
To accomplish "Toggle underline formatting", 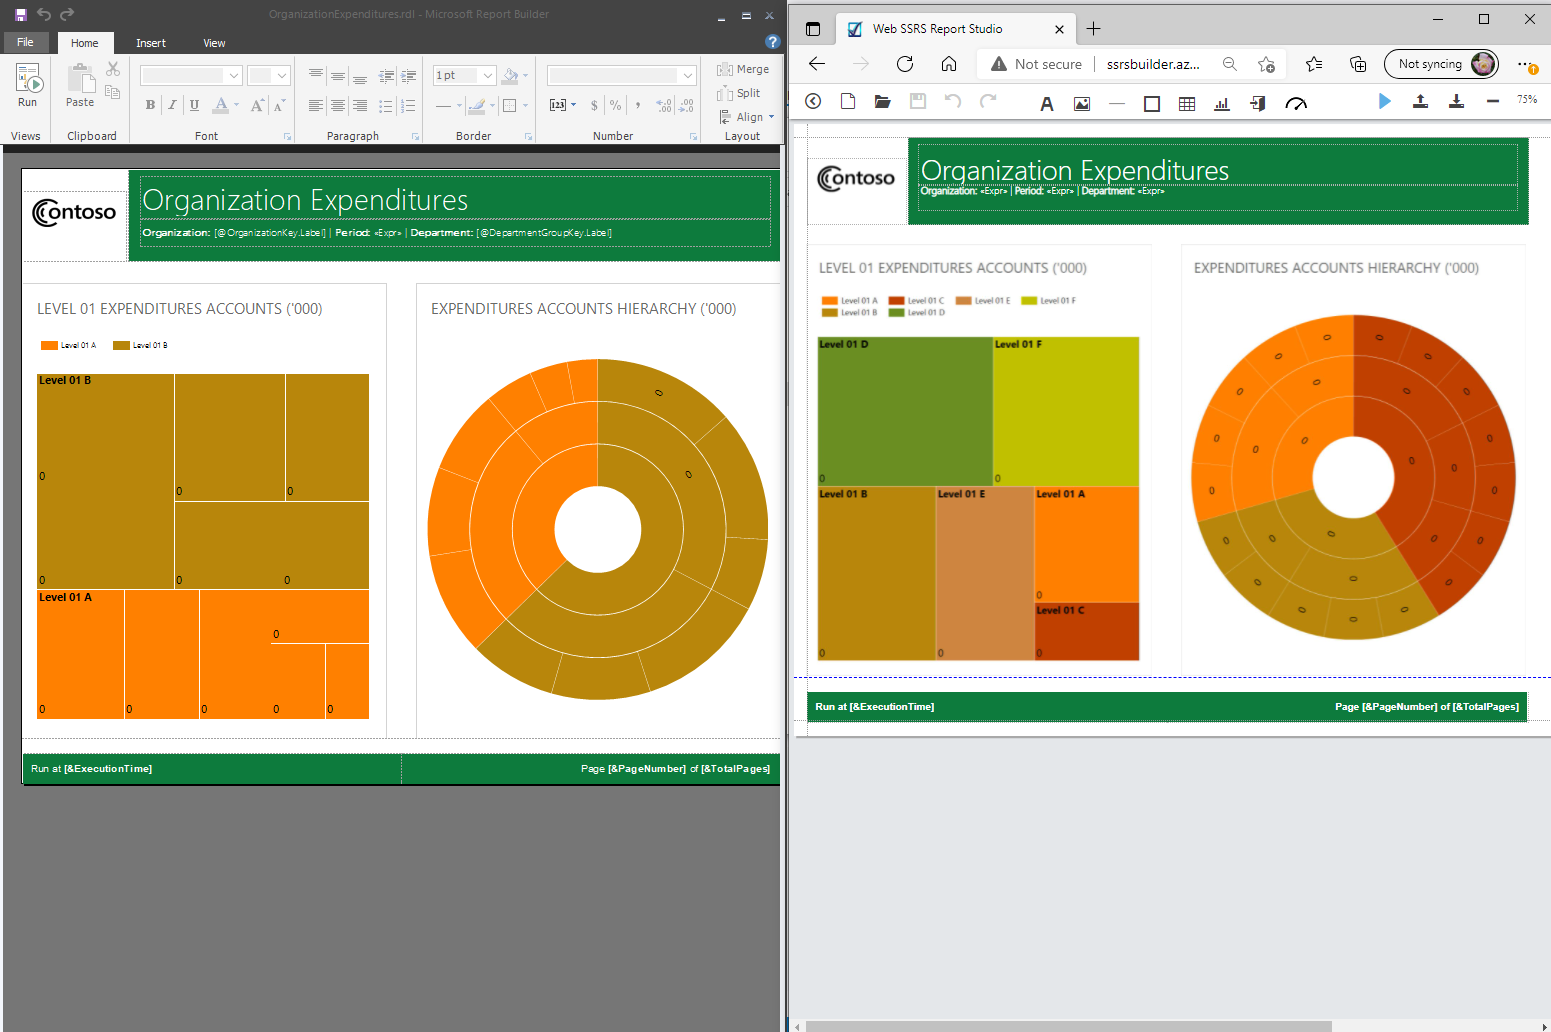I will (x=194, y=105).
